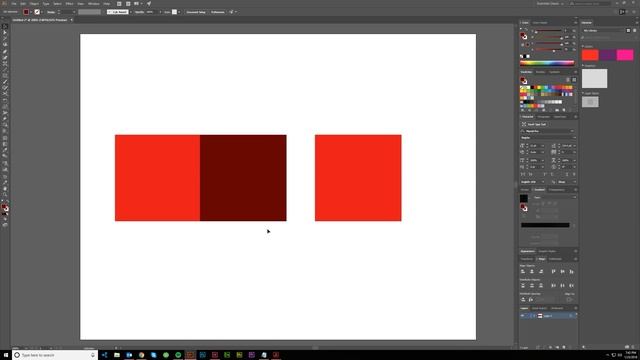Open the Window menu
This screenshot has height=360, width=640.
tap(93, 4)
